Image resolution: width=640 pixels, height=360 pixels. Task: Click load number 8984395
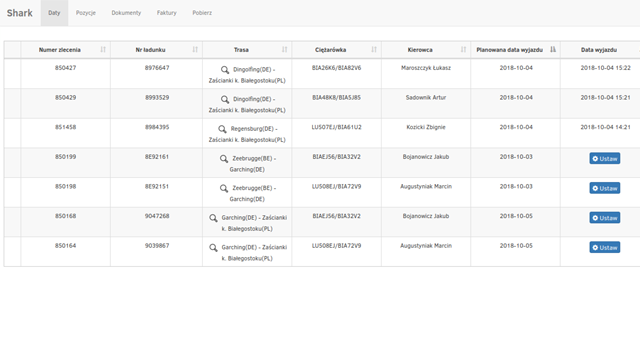pos(157,127)
